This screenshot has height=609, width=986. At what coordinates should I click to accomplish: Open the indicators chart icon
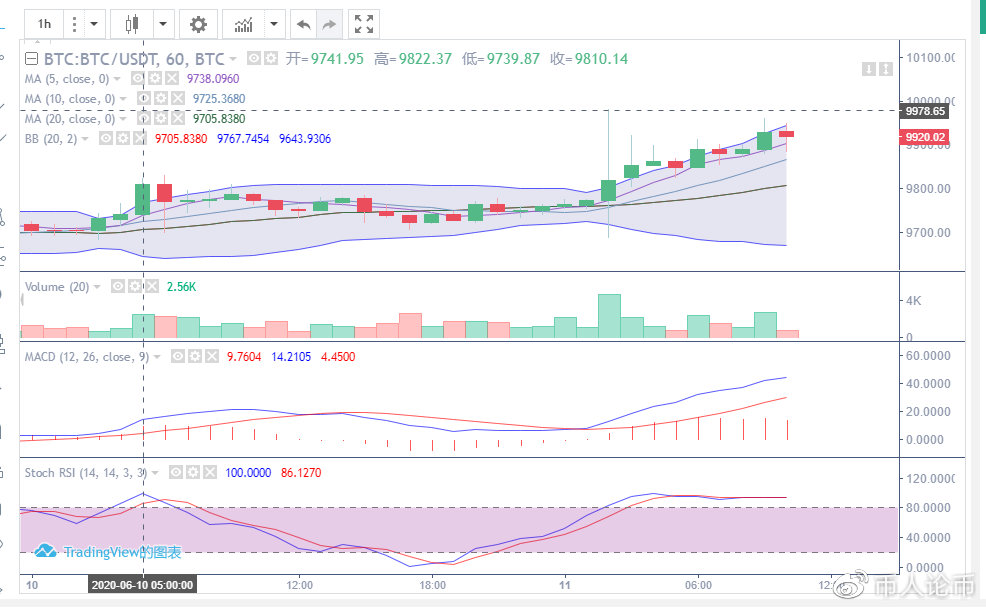pos(243,23)
